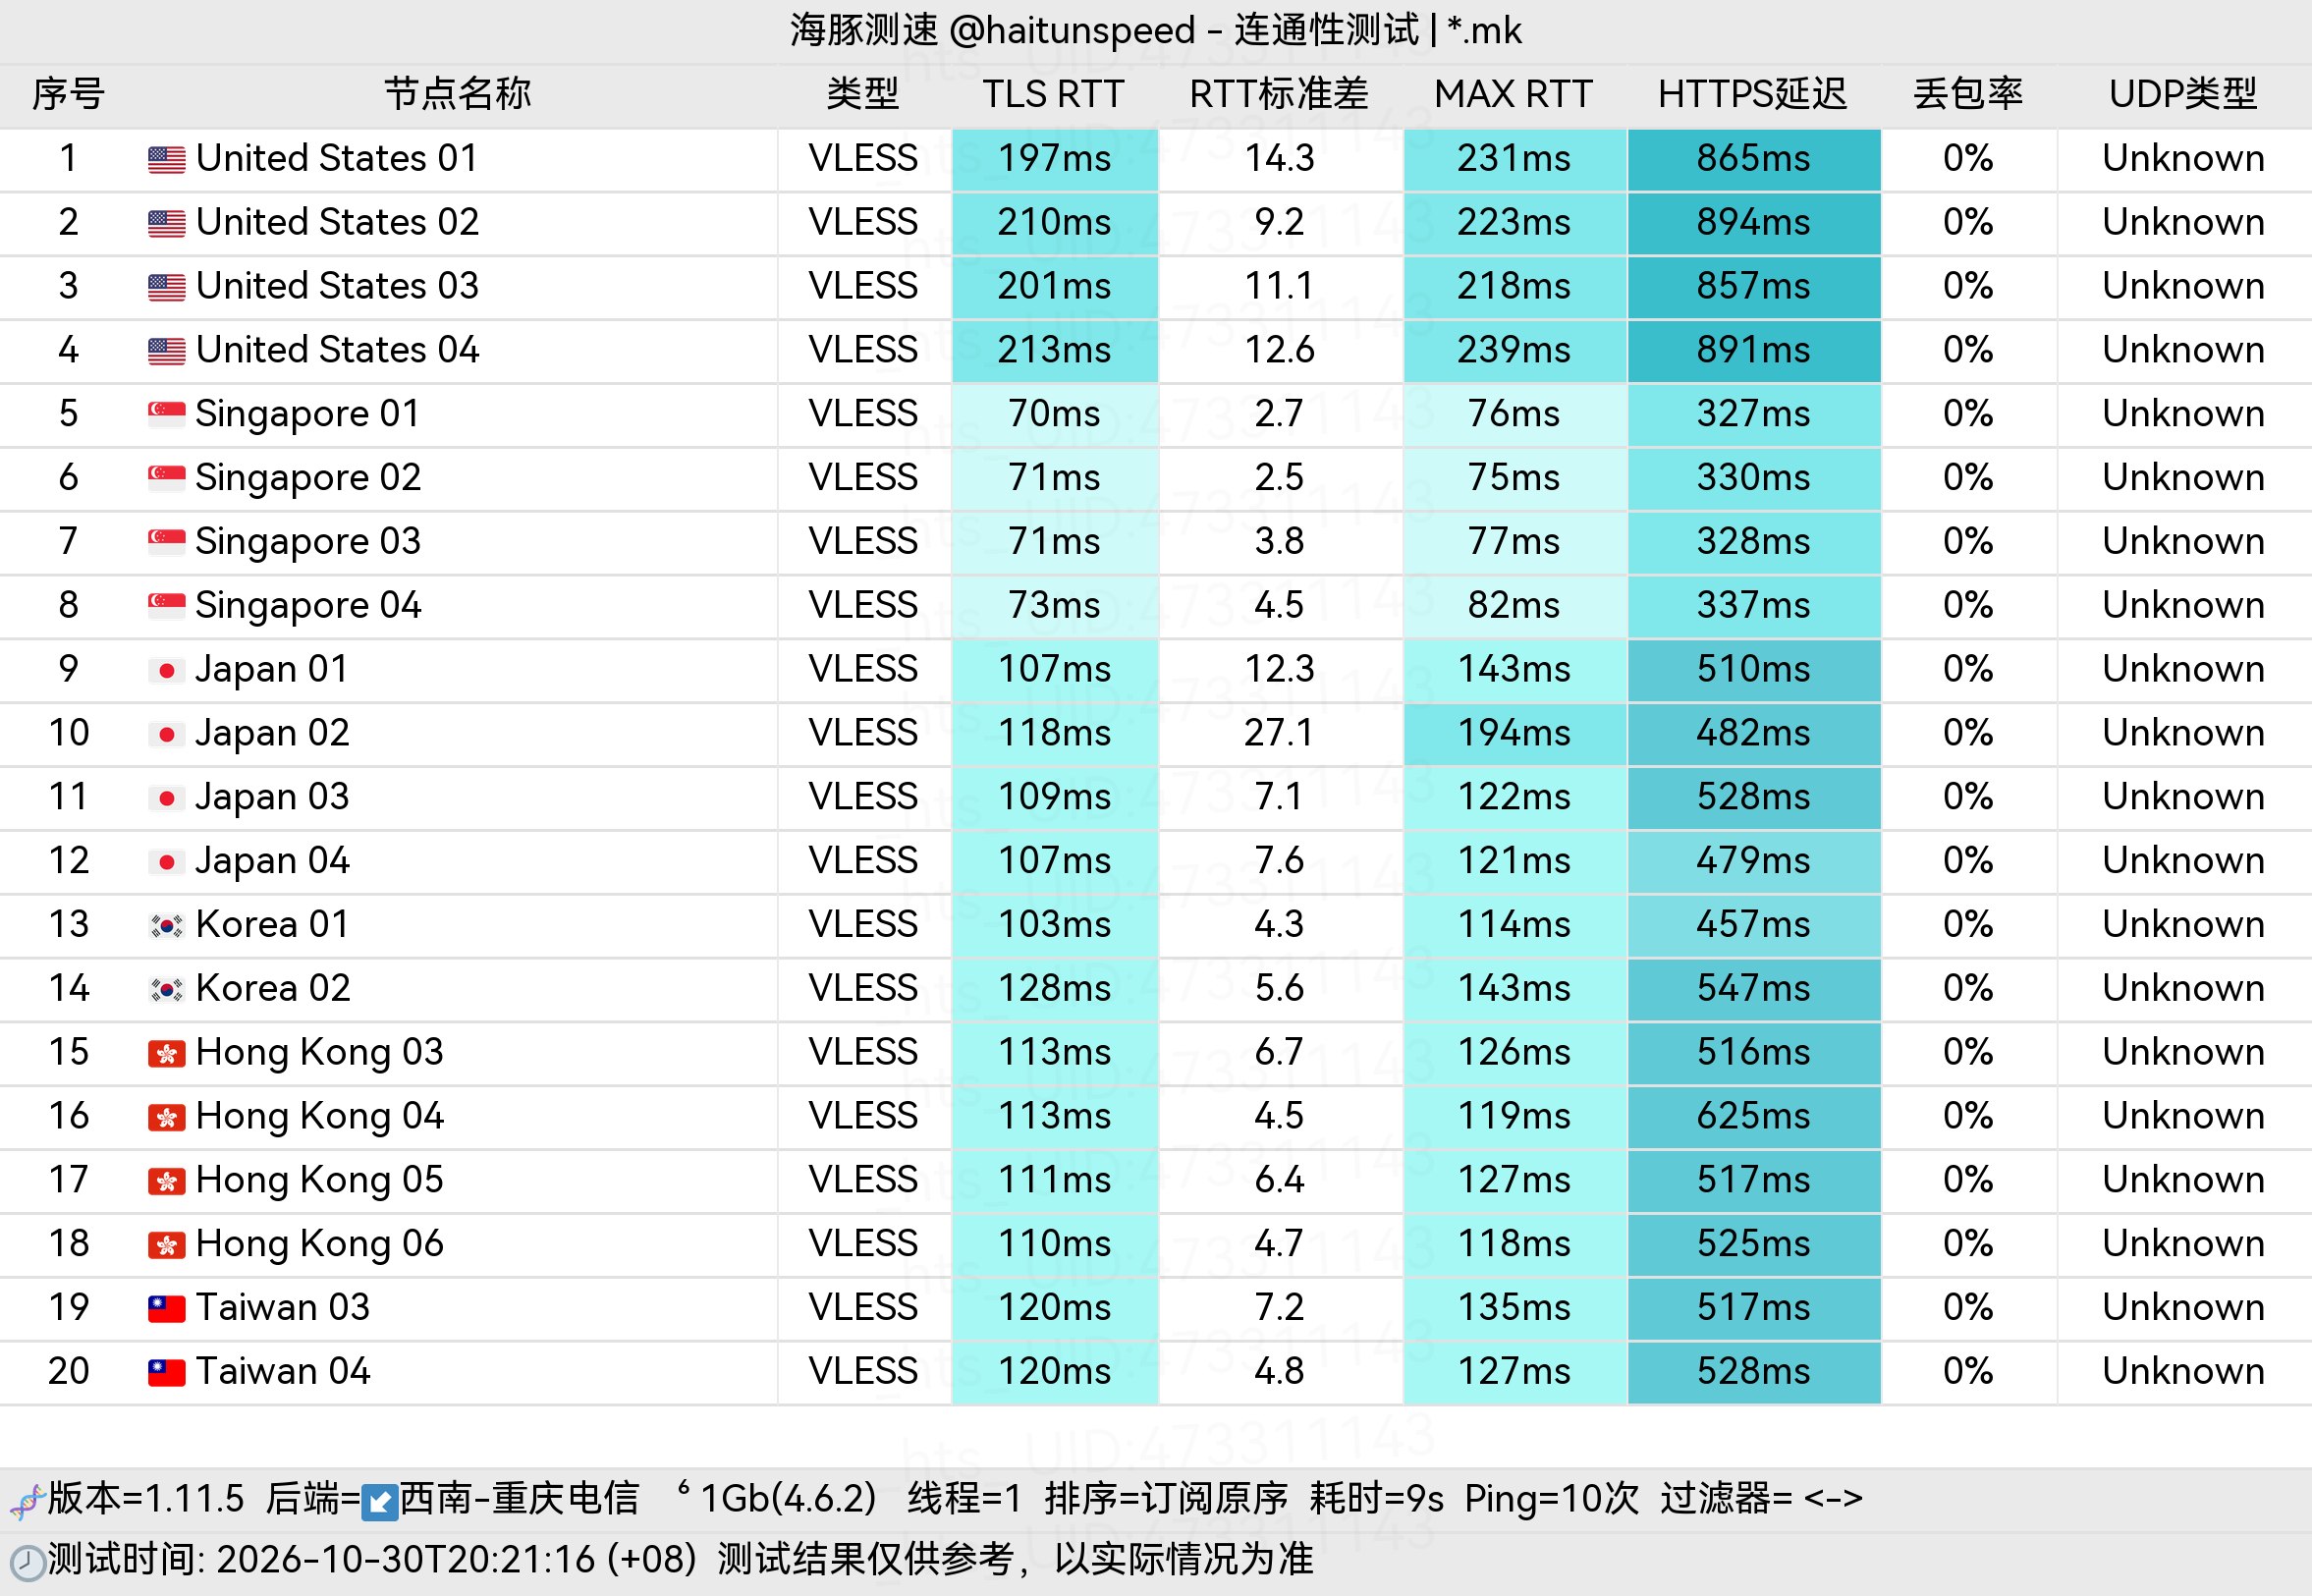Image resolution: width=2312 pixels, height=1596 pixels.
Task: Click the 节点名称 column header
Action: [x=458, y=94]
